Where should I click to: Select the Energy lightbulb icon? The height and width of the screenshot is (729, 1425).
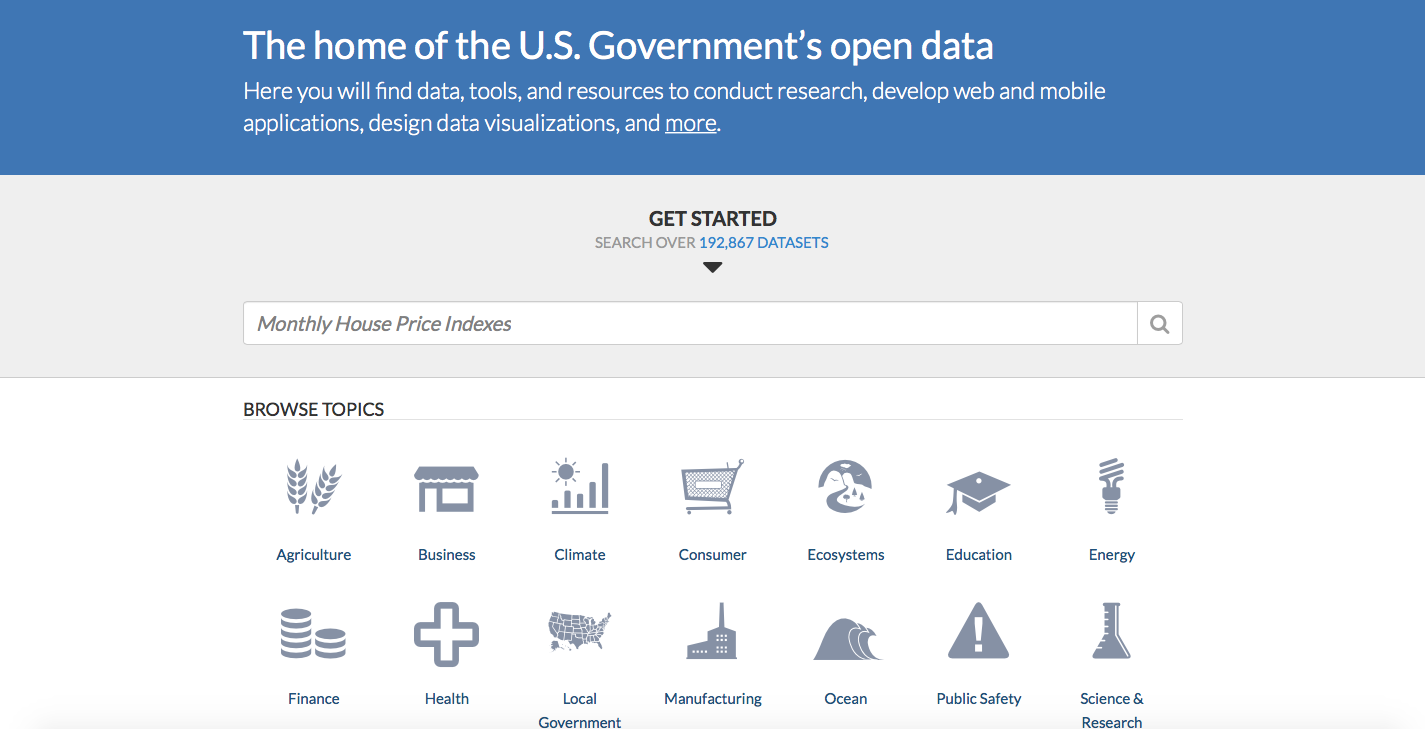click(1111, 487)
